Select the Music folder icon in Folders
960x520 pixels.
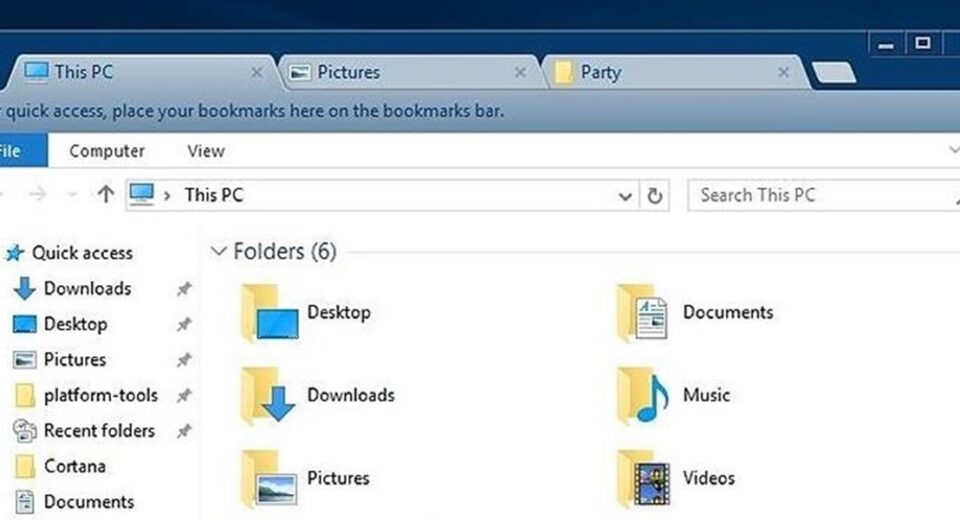[642, 395]
